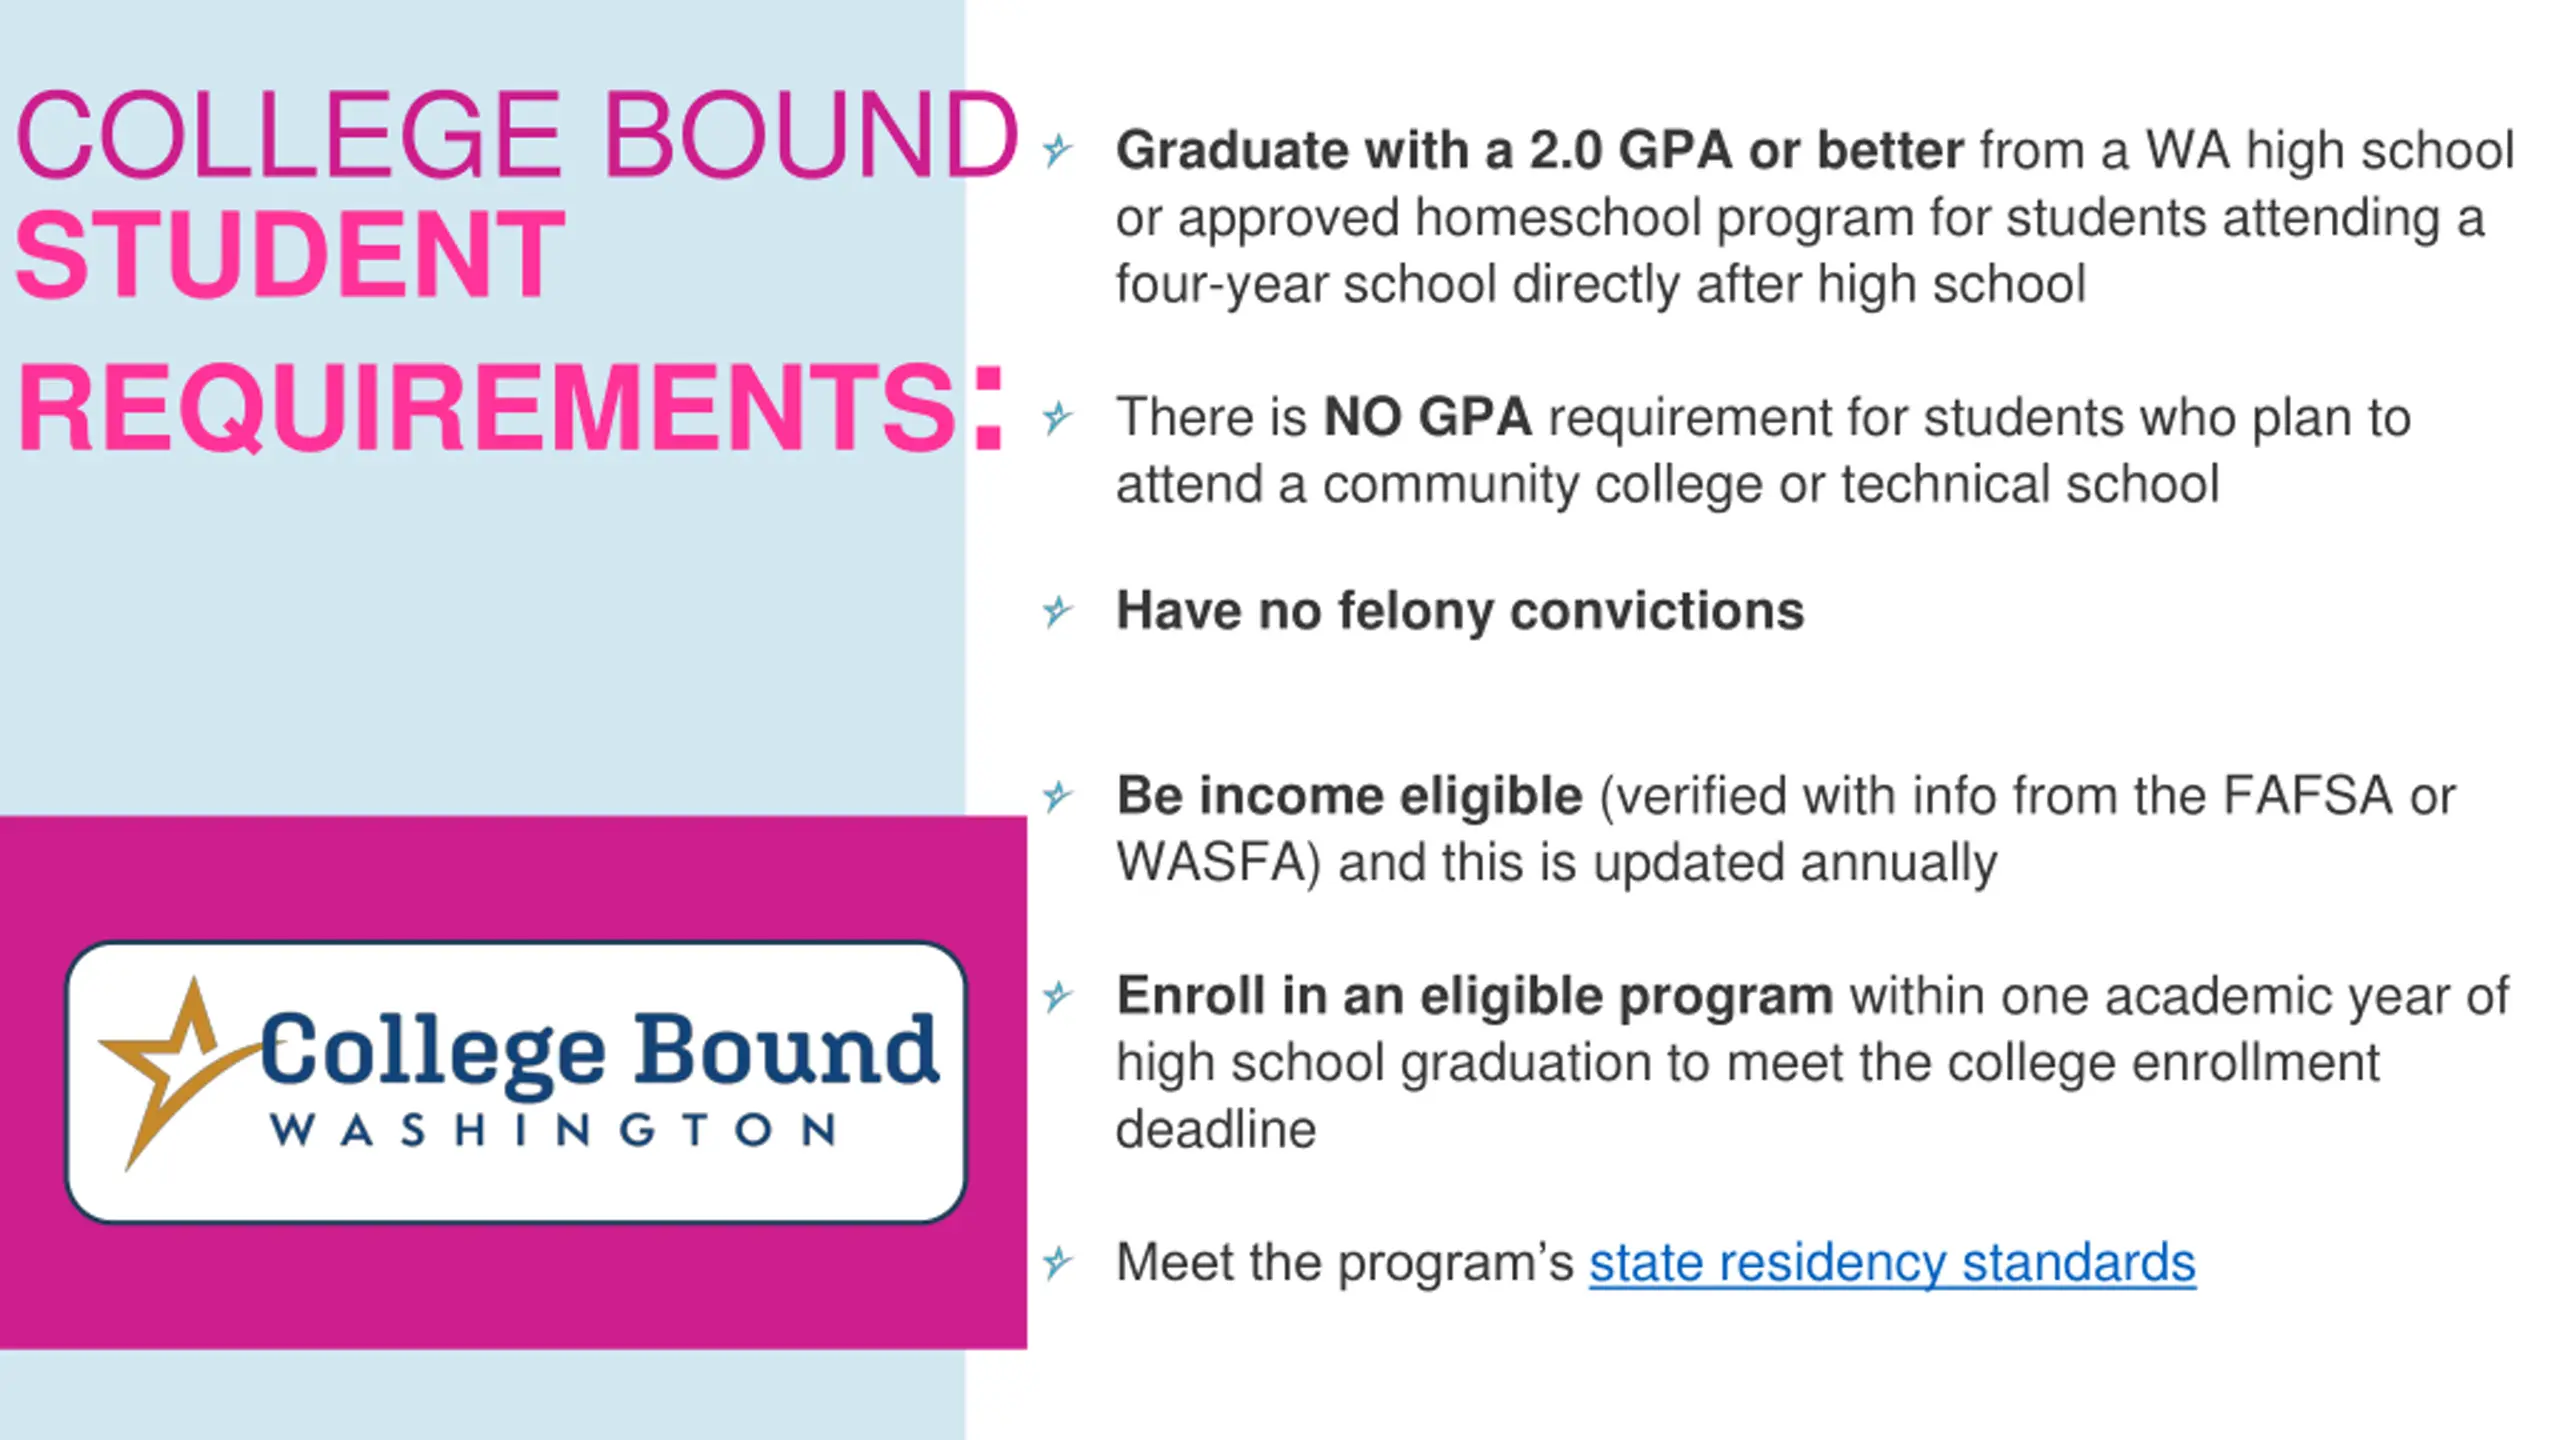Click the STUDENT heading word
Image resolution: width=2560 pixels, height=1440 pixels.
[290, 254]
